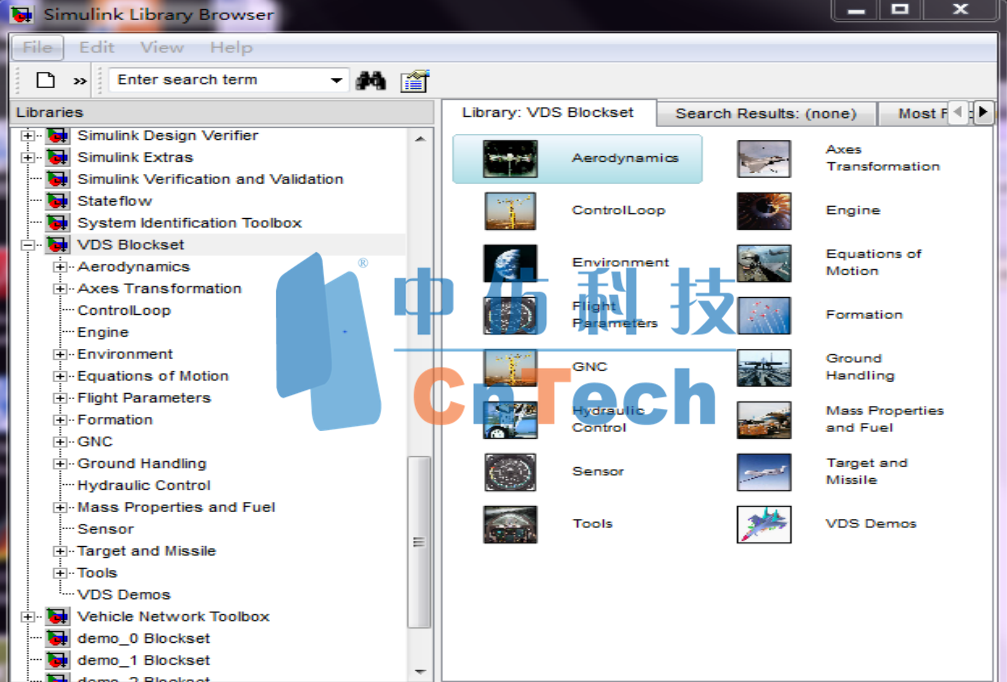Expand the Target and Missile node
1007x682 pixels.
[x=60, y=551]
